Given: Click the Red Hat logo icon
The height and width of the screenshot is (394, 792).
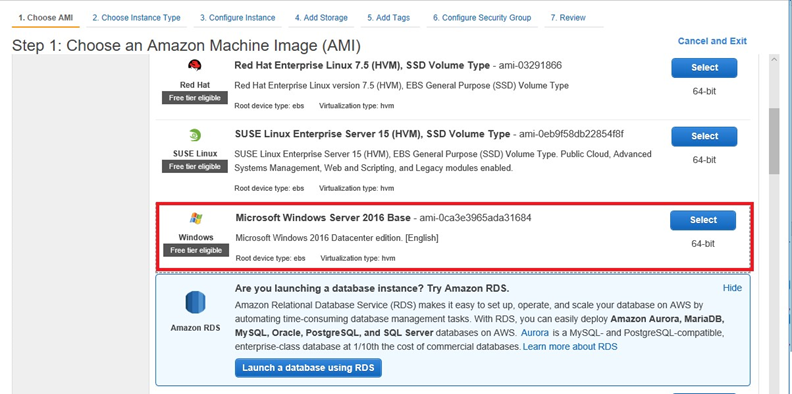Looking at the screenshot, I should (195, 65).
